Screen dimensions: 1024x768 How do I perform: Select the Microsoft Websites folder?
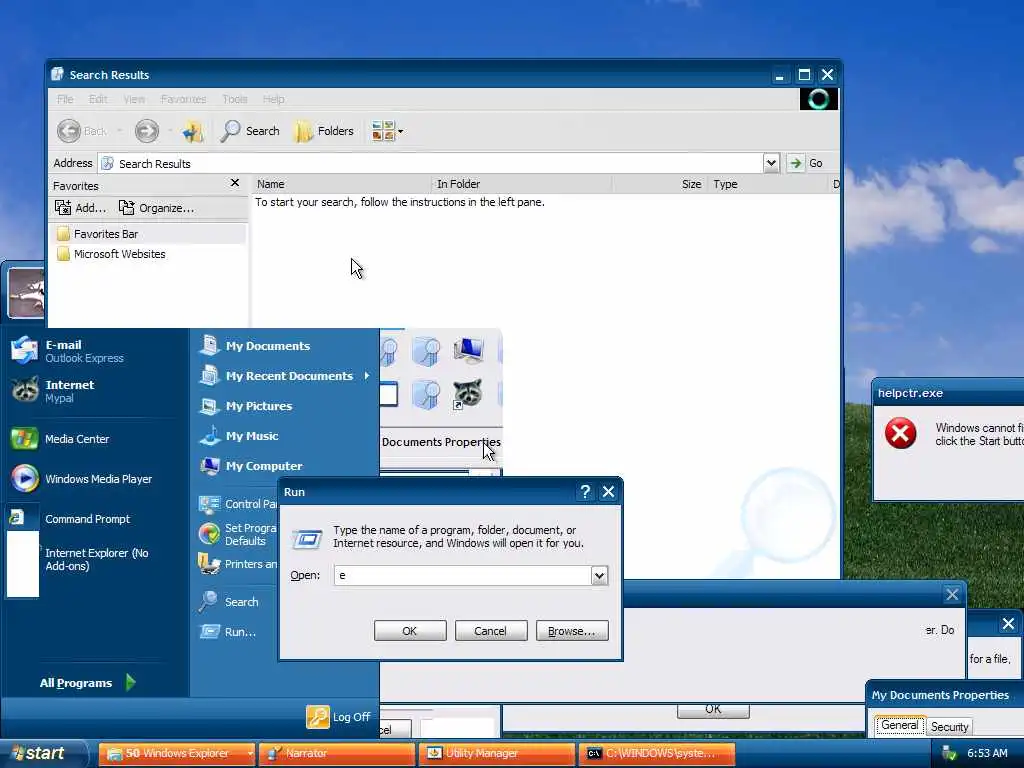111,254
